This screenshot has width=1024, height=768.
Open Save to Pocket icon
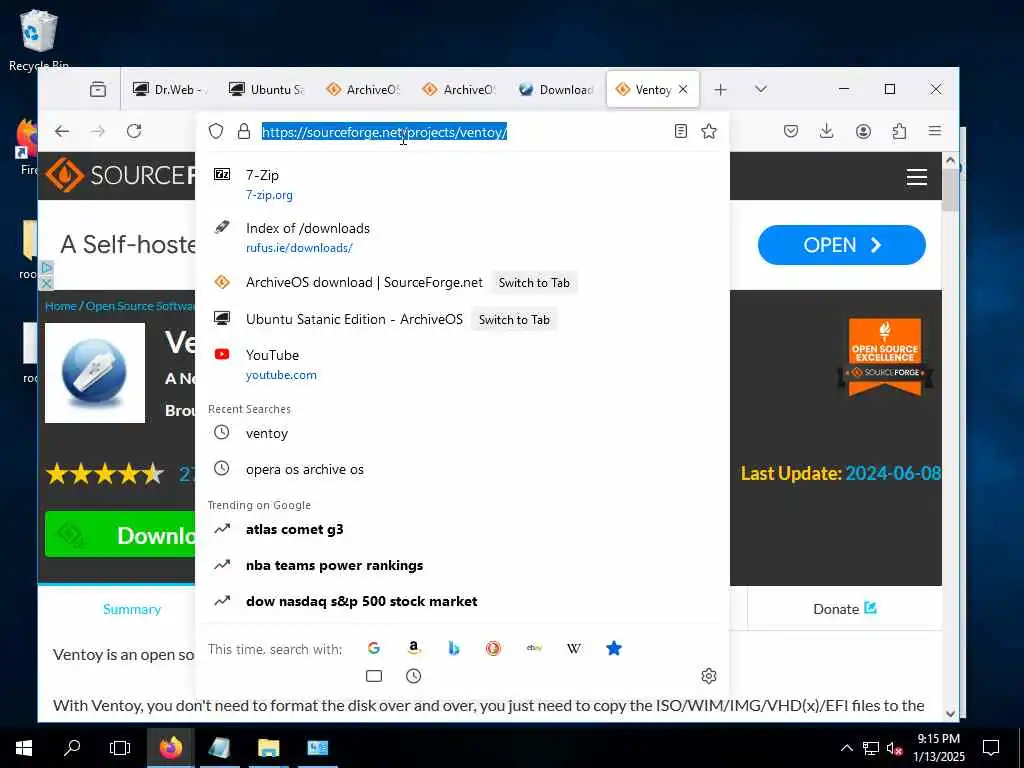click(791, 131)
